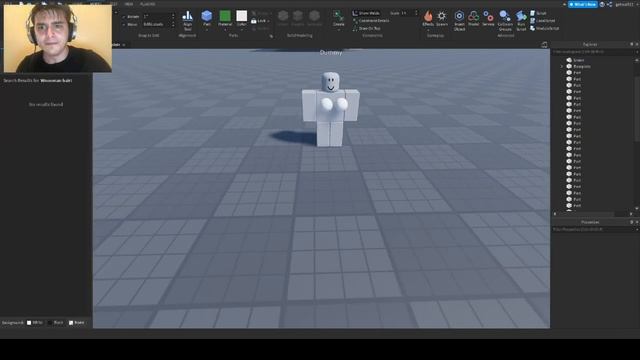
Task: Insert a ModuleScript
Action: [x=544, y=29]
